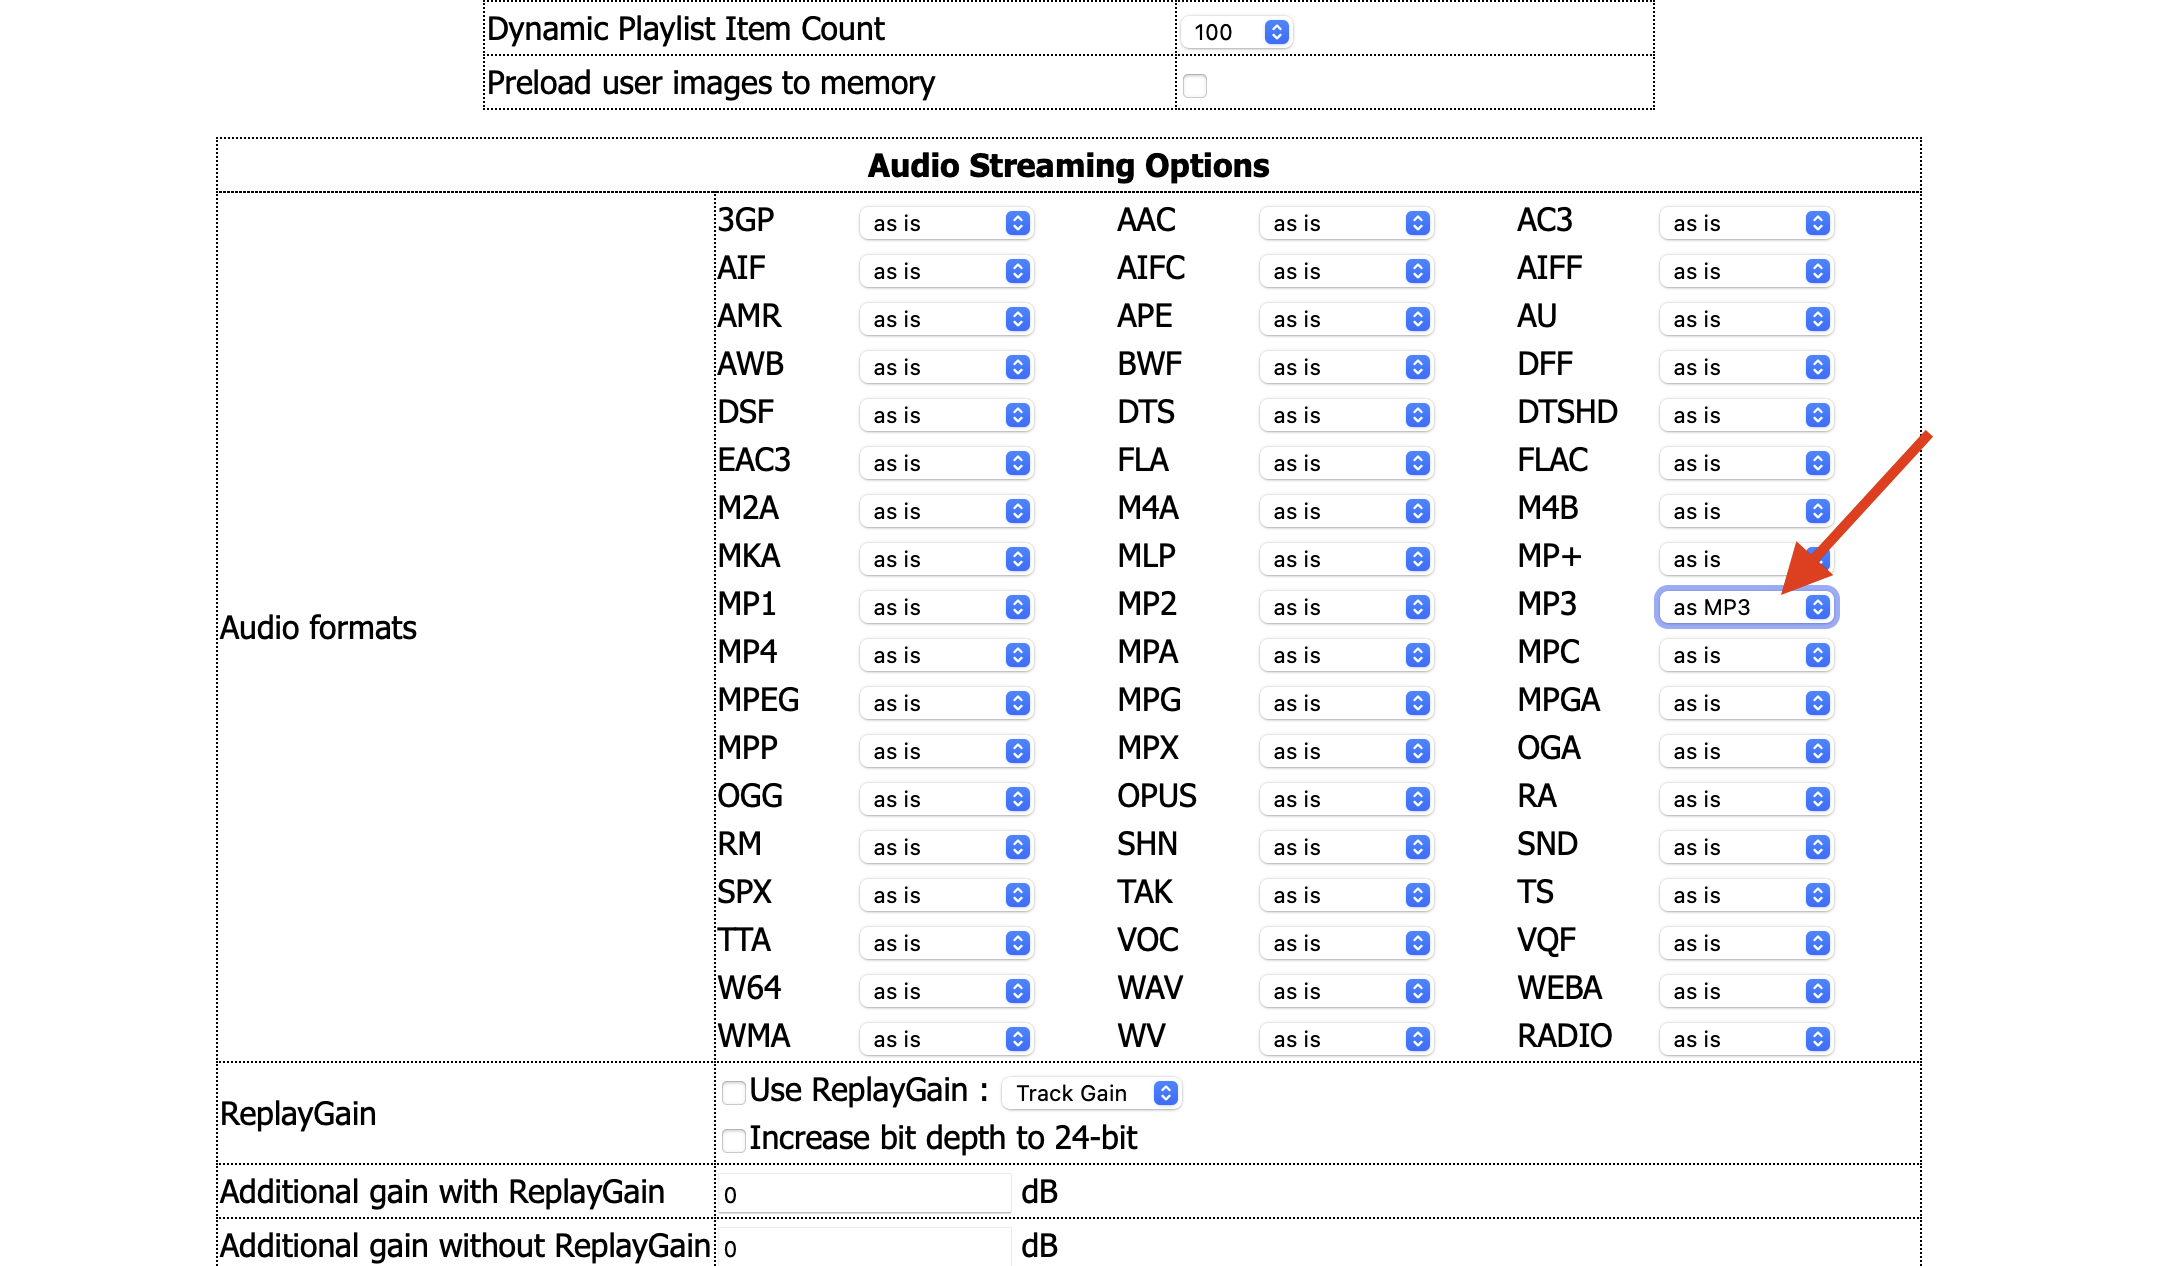This screenshot has width=2164, height=1266.
Task: Open the MP3 format dropdown
Action: click(x=1745, y=607)
